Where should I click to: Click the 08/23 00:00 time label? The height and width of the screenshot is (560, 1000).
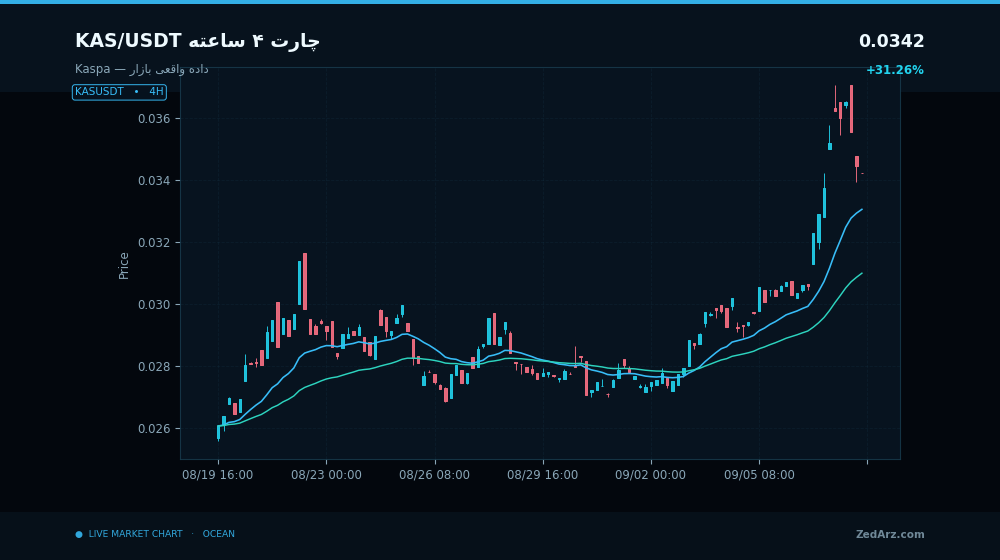[x=327, y=475]
